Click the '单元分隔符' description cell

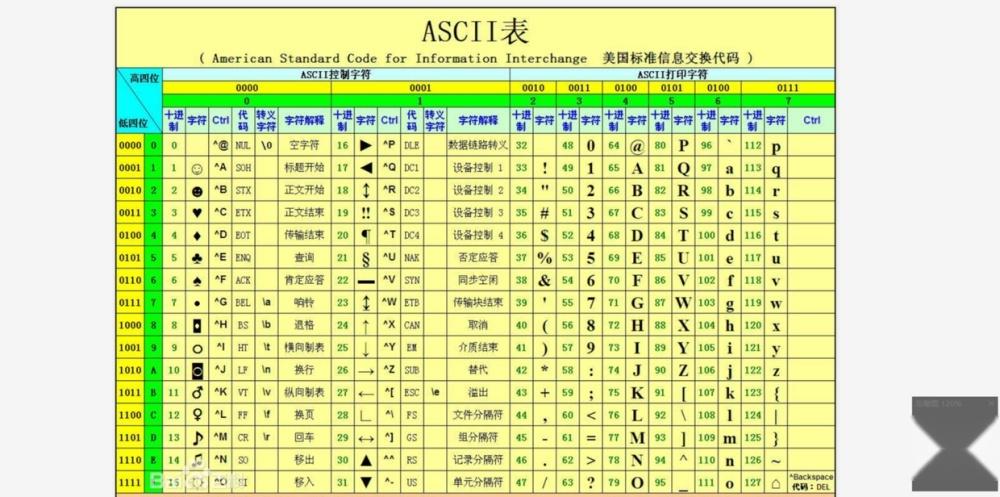[x=478, y=482]
